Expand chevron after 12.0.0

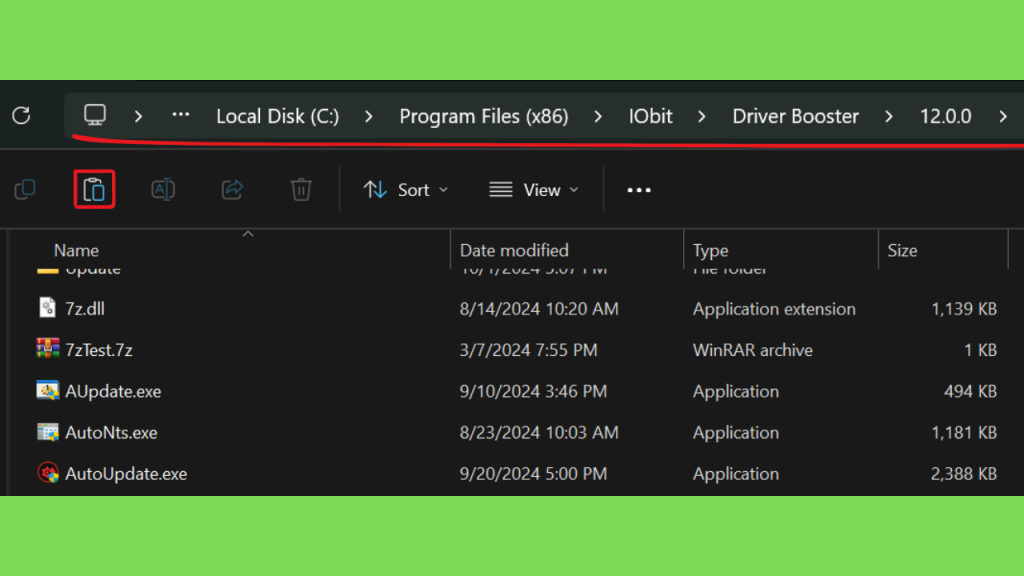1003,116
